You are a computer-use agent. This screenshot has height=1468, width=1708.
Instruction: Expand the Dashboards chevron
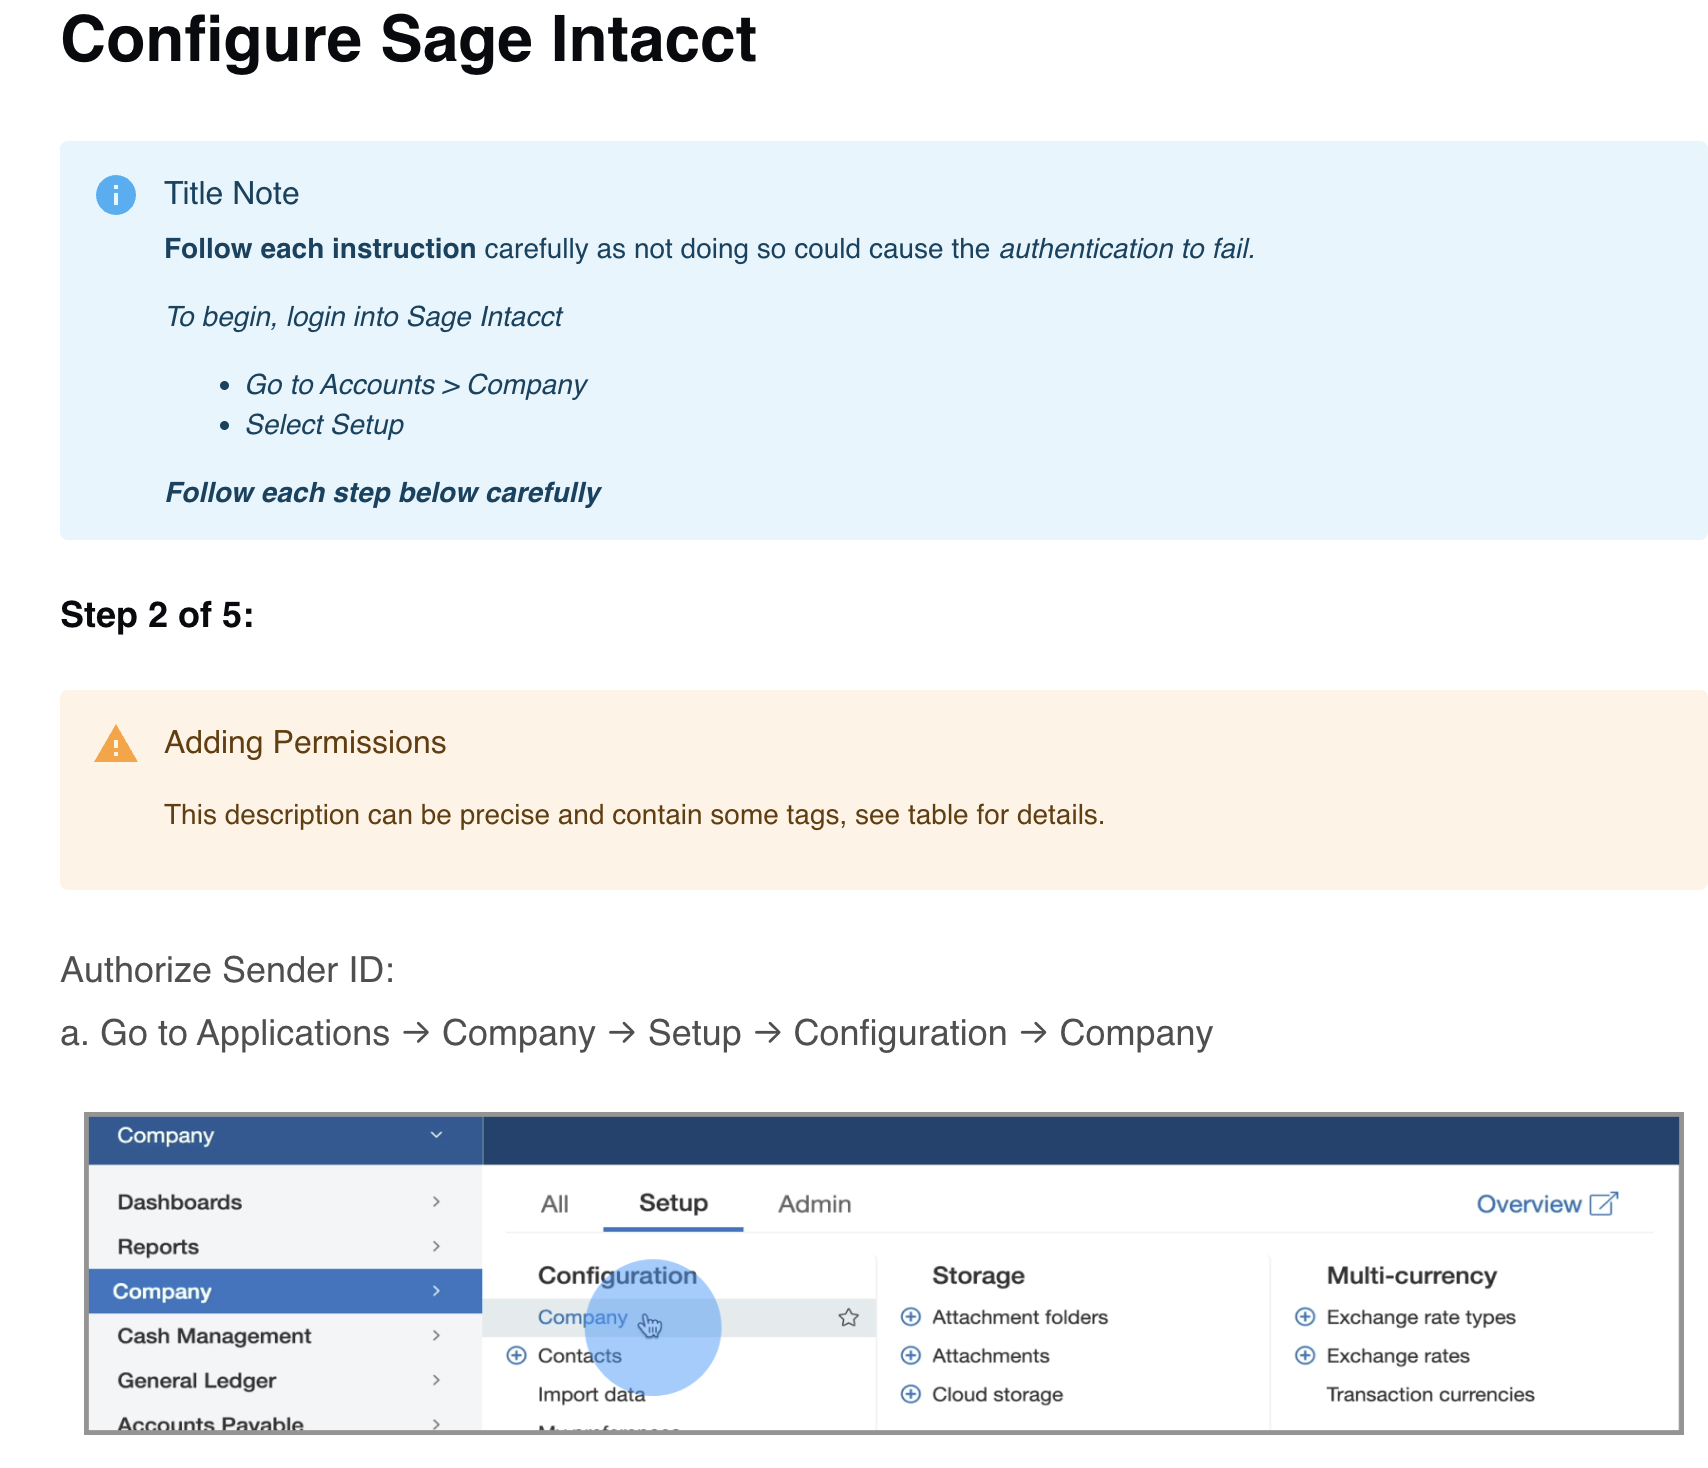click(x=436, y=1201)
